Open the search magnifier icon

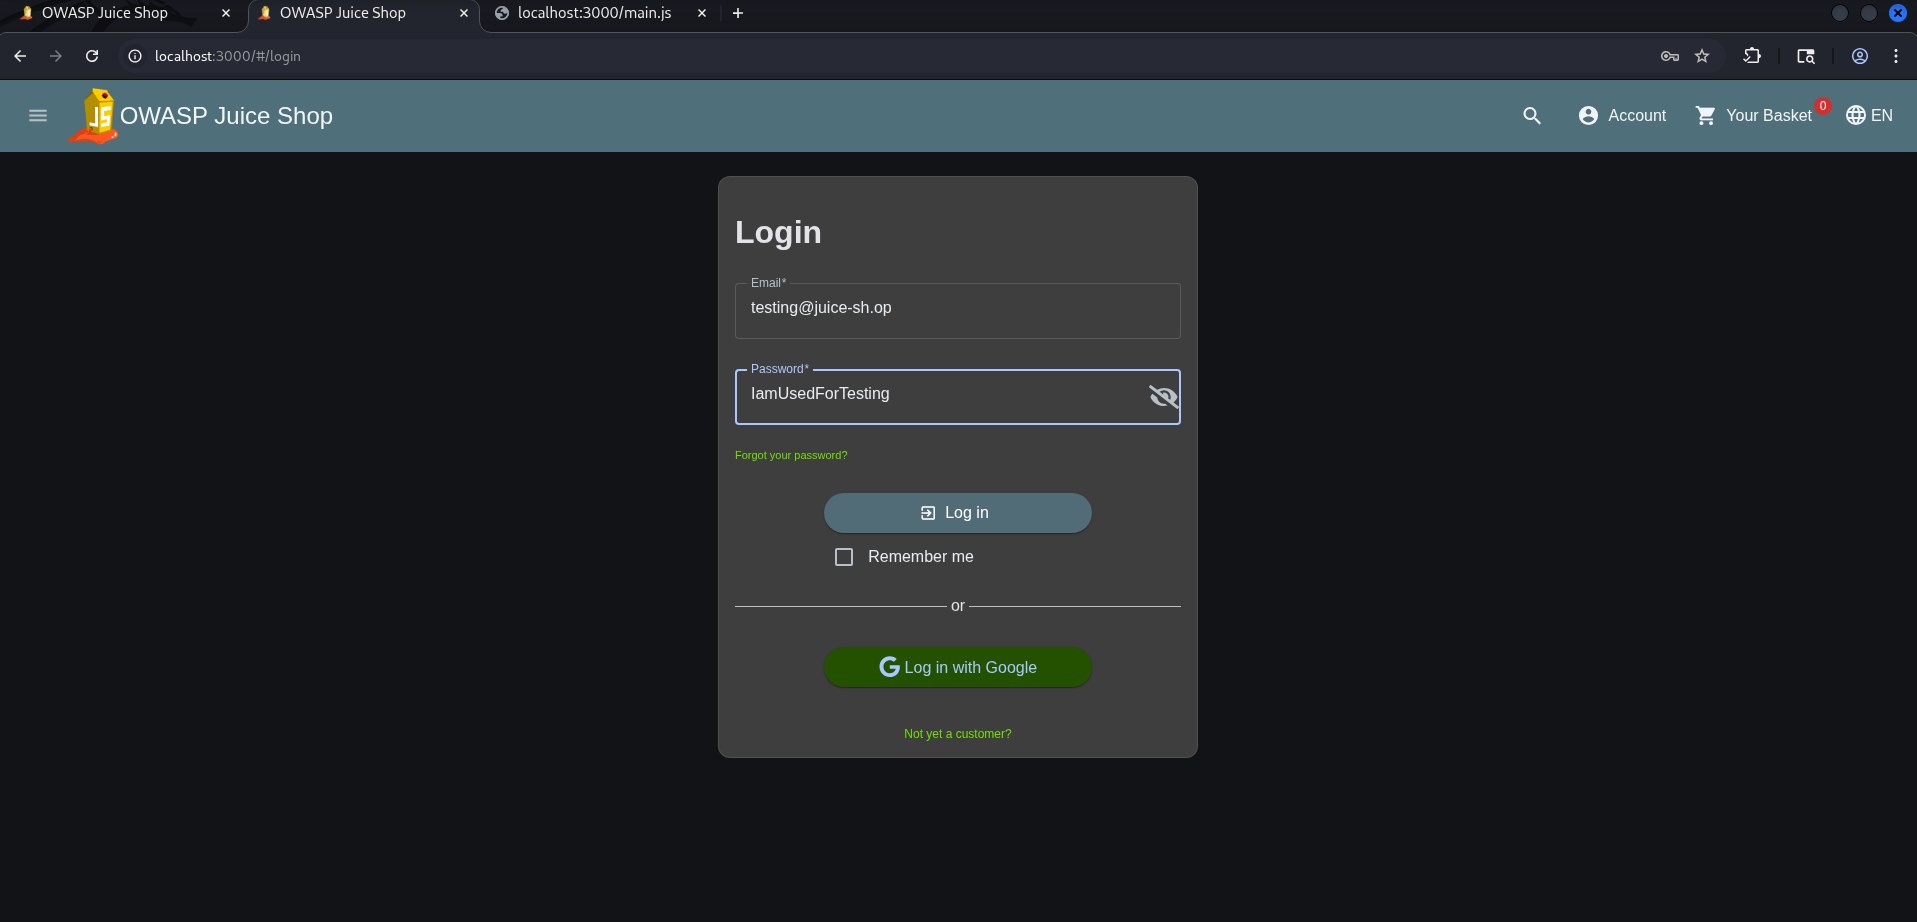click(x=1532, y=116)
